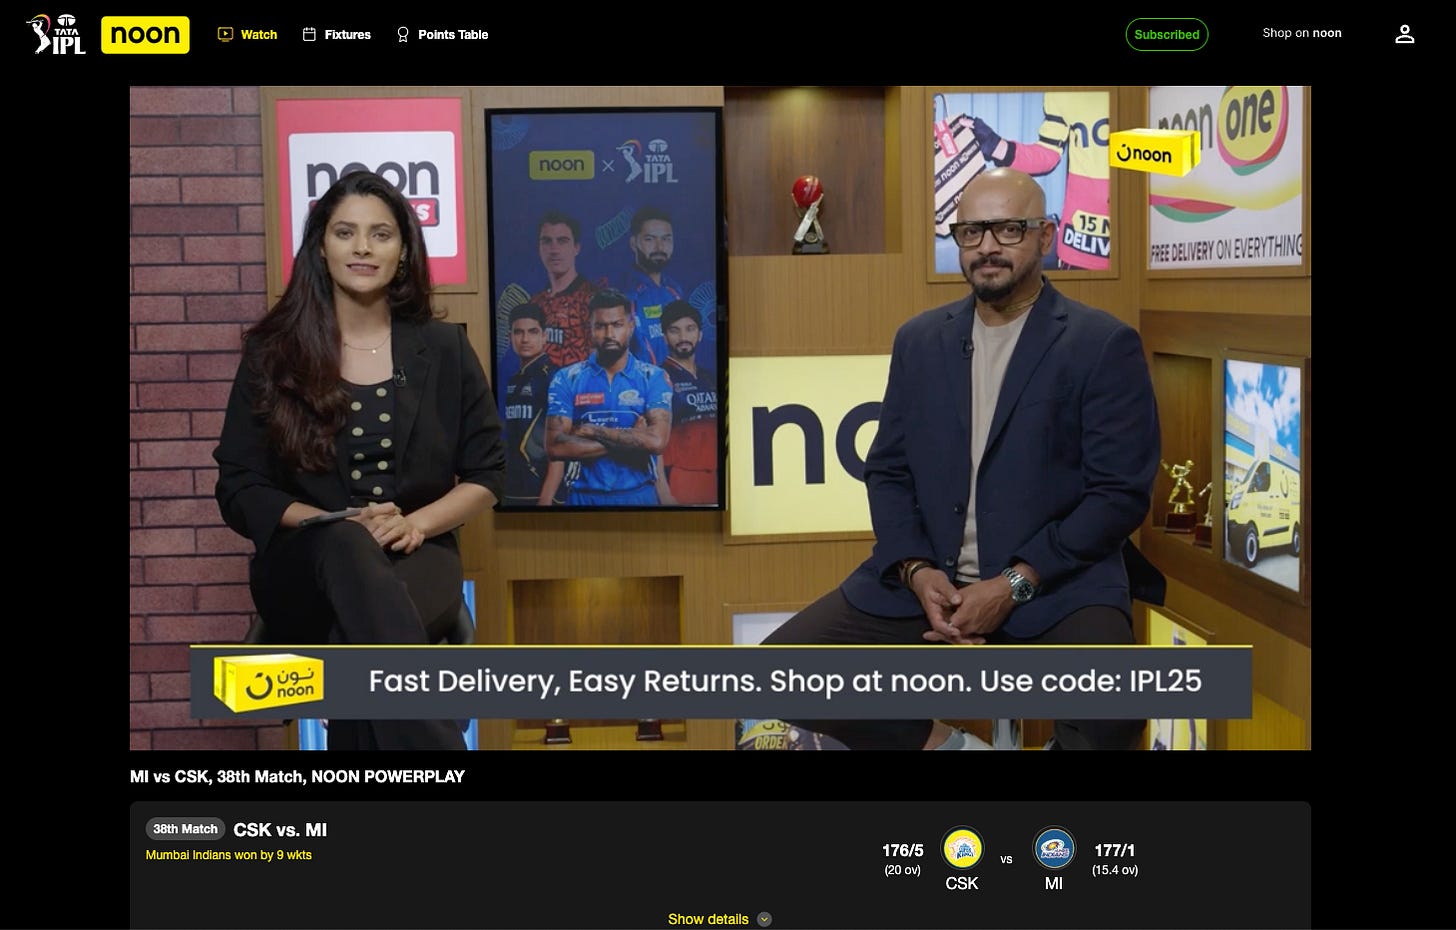1456x930 pixels.
Task: Click the TATA IPL logo
Action: pos(56,34)
